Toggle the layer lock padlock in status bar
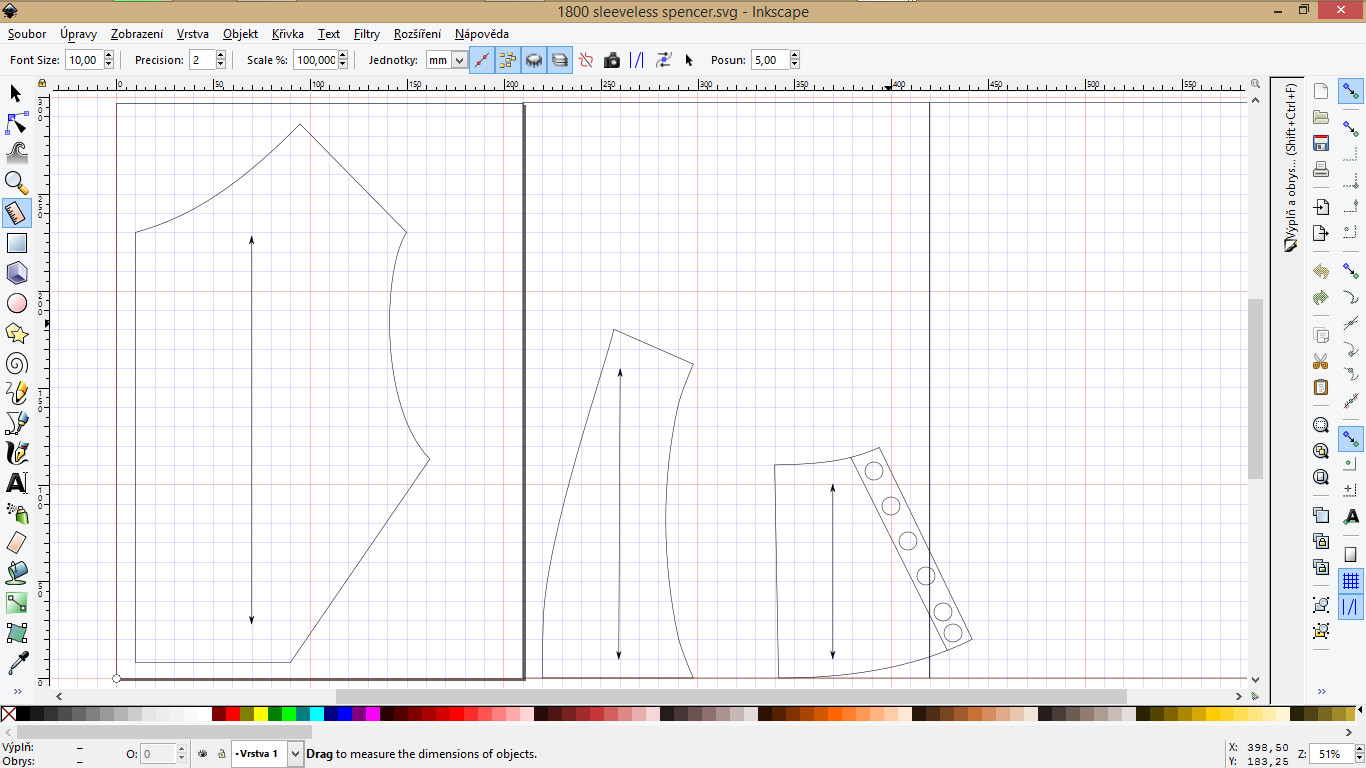The image size is (1366, 768). [x=223, y=753]
